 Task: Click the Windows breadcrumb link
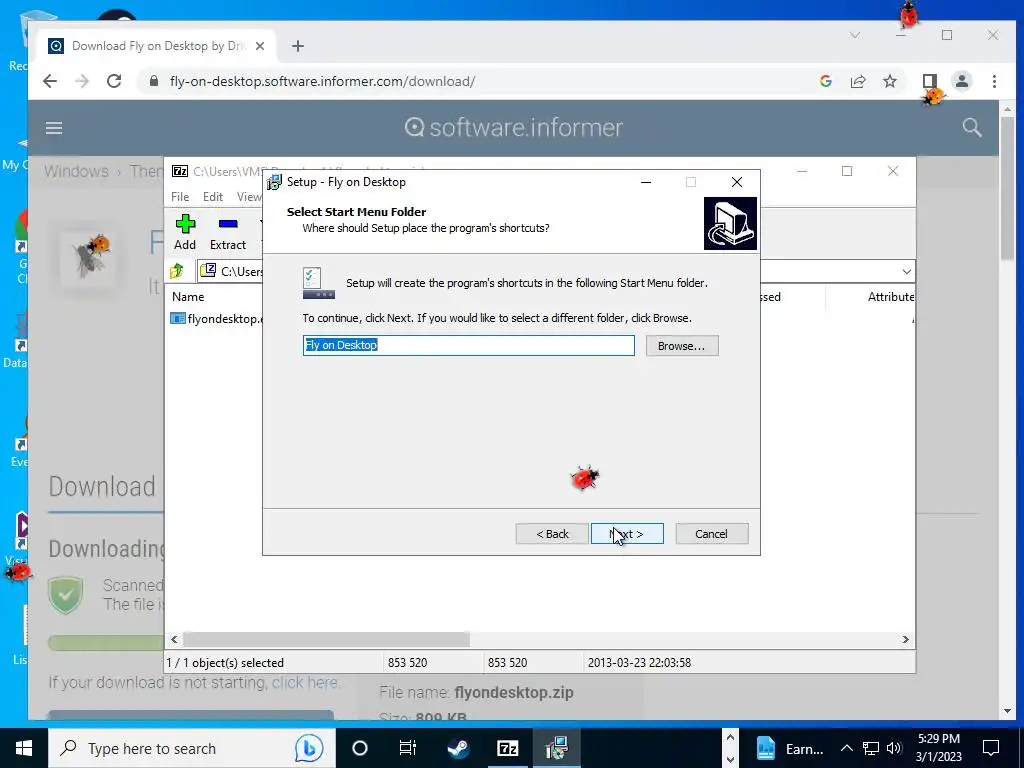(x=76, y=171)
